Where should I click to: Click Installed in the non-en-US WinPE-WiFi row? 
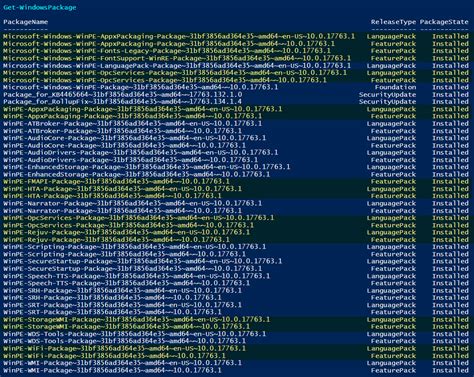click(x=450, y=356)
